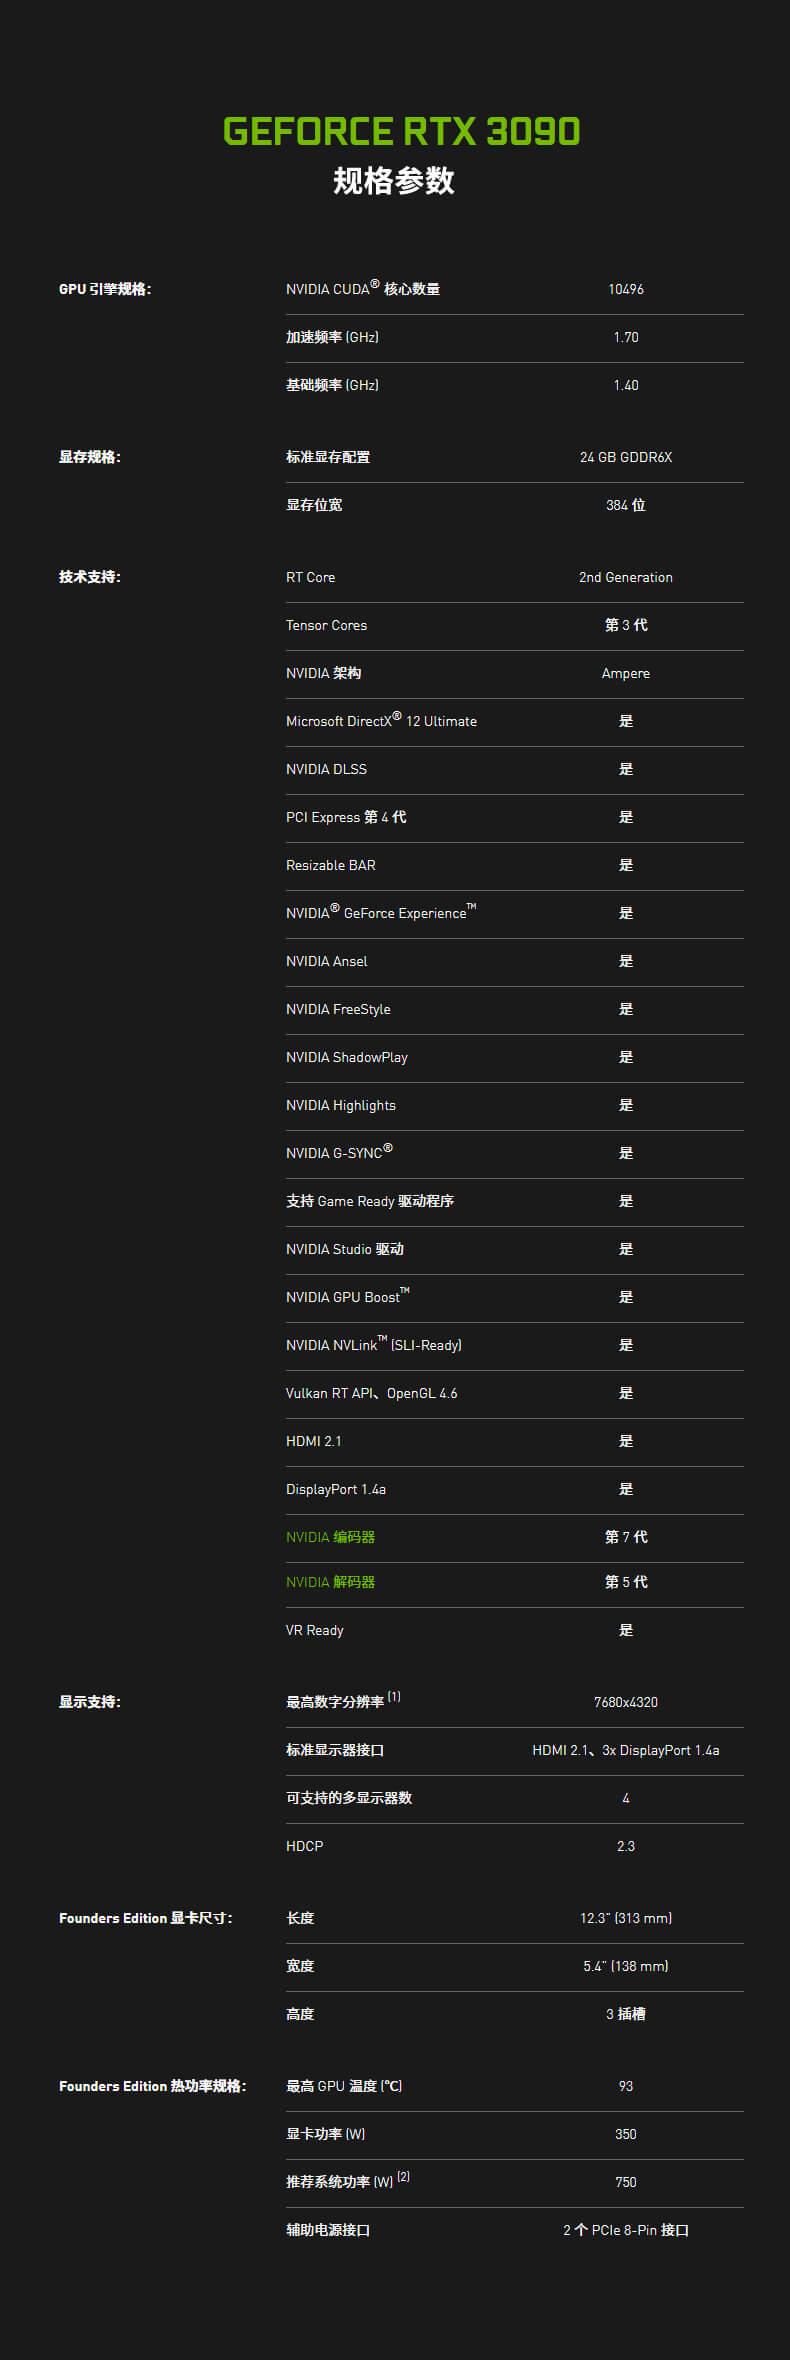
Task: Click the GEFORCE RTX 3090 title
Action: [x=401, y=131]
